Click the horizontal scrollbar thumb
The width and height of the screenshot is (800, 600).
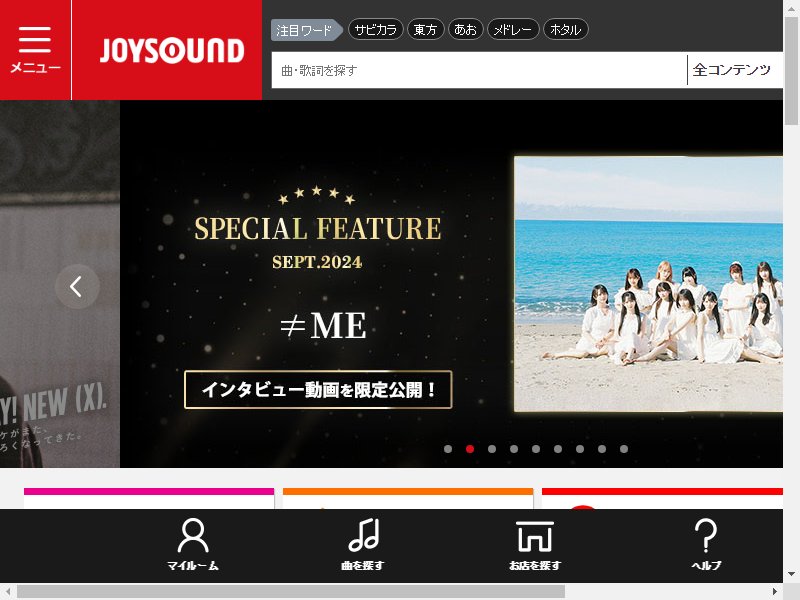coord(291,591)
